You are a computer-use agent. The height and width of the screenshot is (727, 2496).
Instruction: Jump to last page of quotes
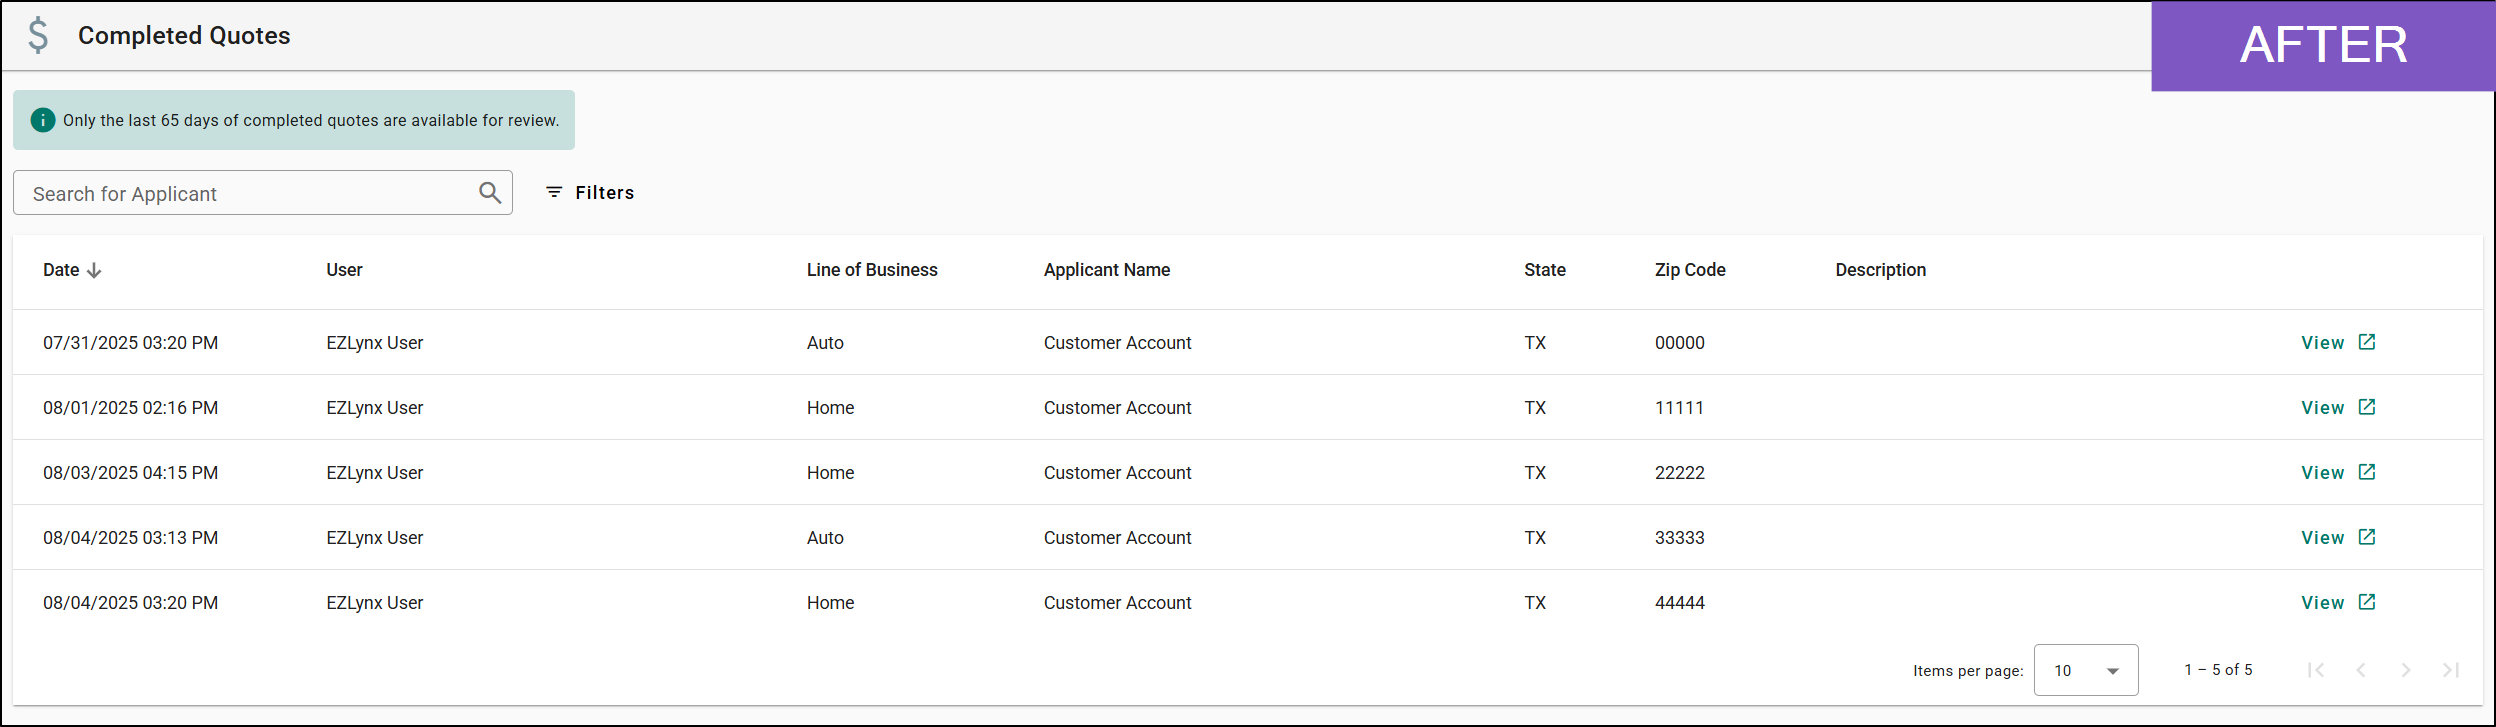[2451, 670]
